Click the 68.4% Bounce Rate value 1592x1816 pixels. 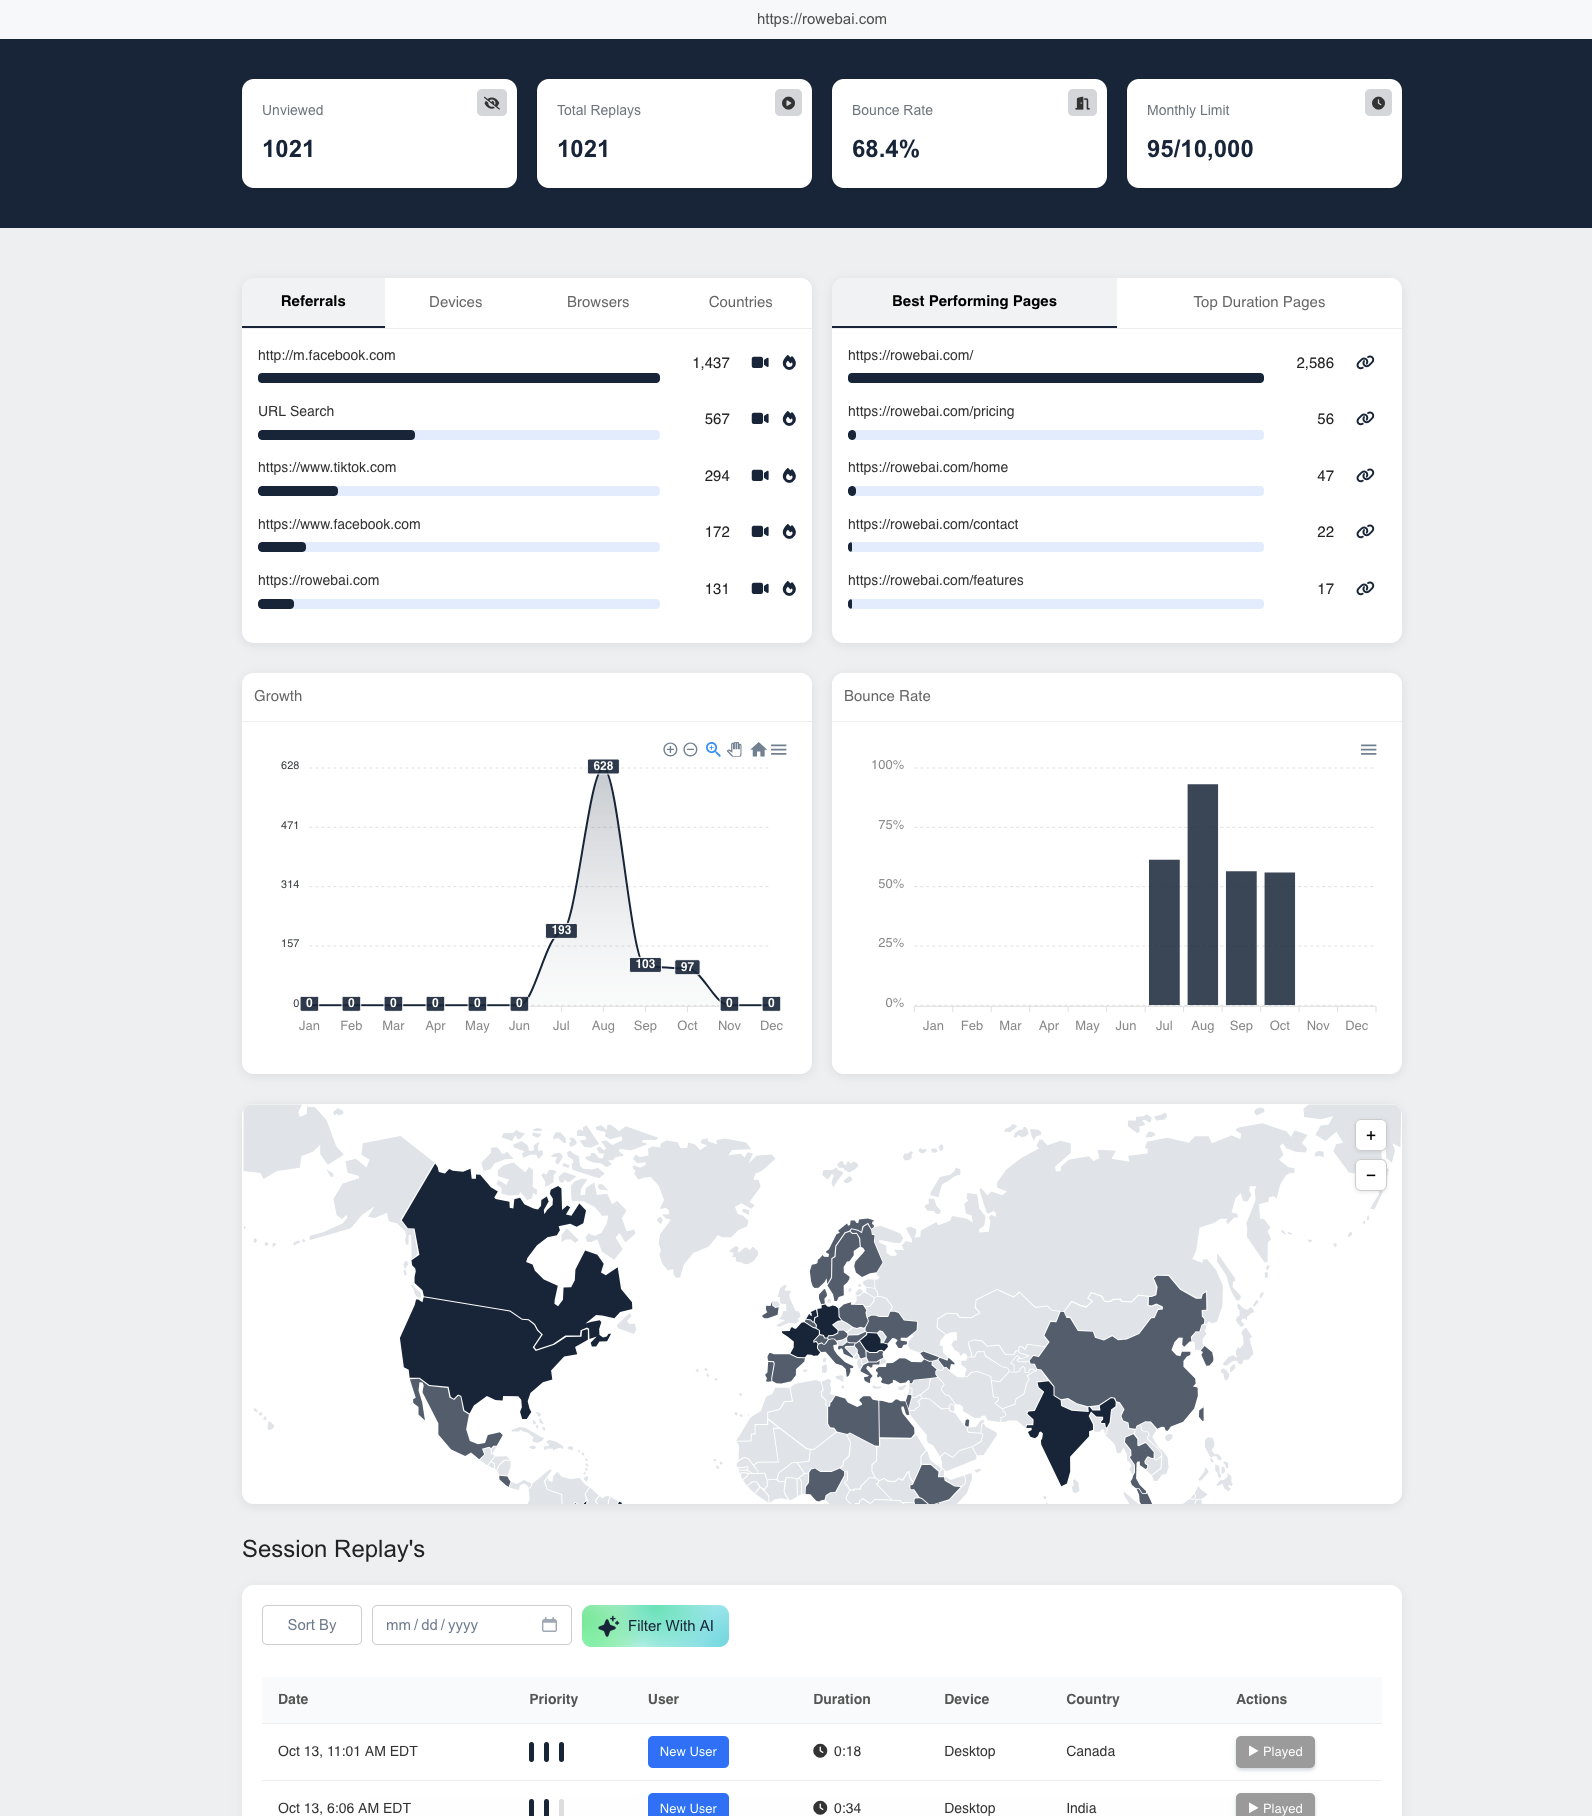point(886,149)
